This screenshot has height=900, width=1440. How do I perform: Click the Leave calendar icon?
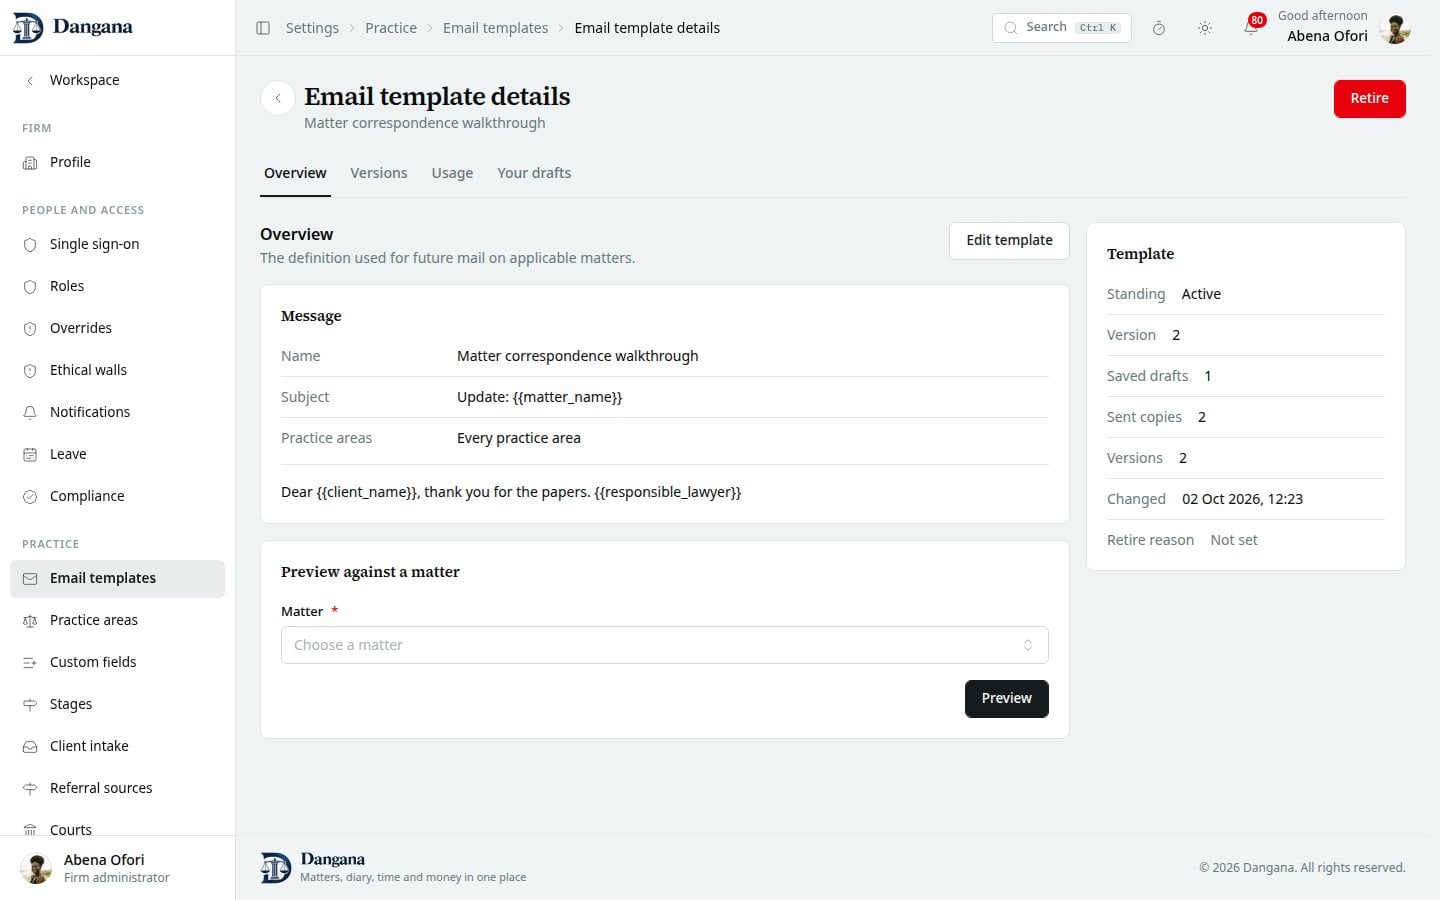(30, 454)
